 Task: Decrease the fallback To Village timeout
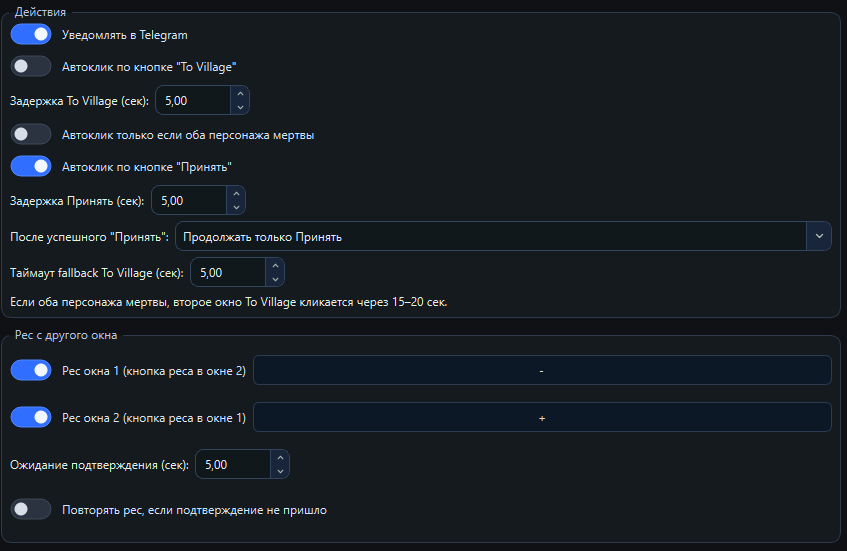pyautogui.click(x=275, y=278)
